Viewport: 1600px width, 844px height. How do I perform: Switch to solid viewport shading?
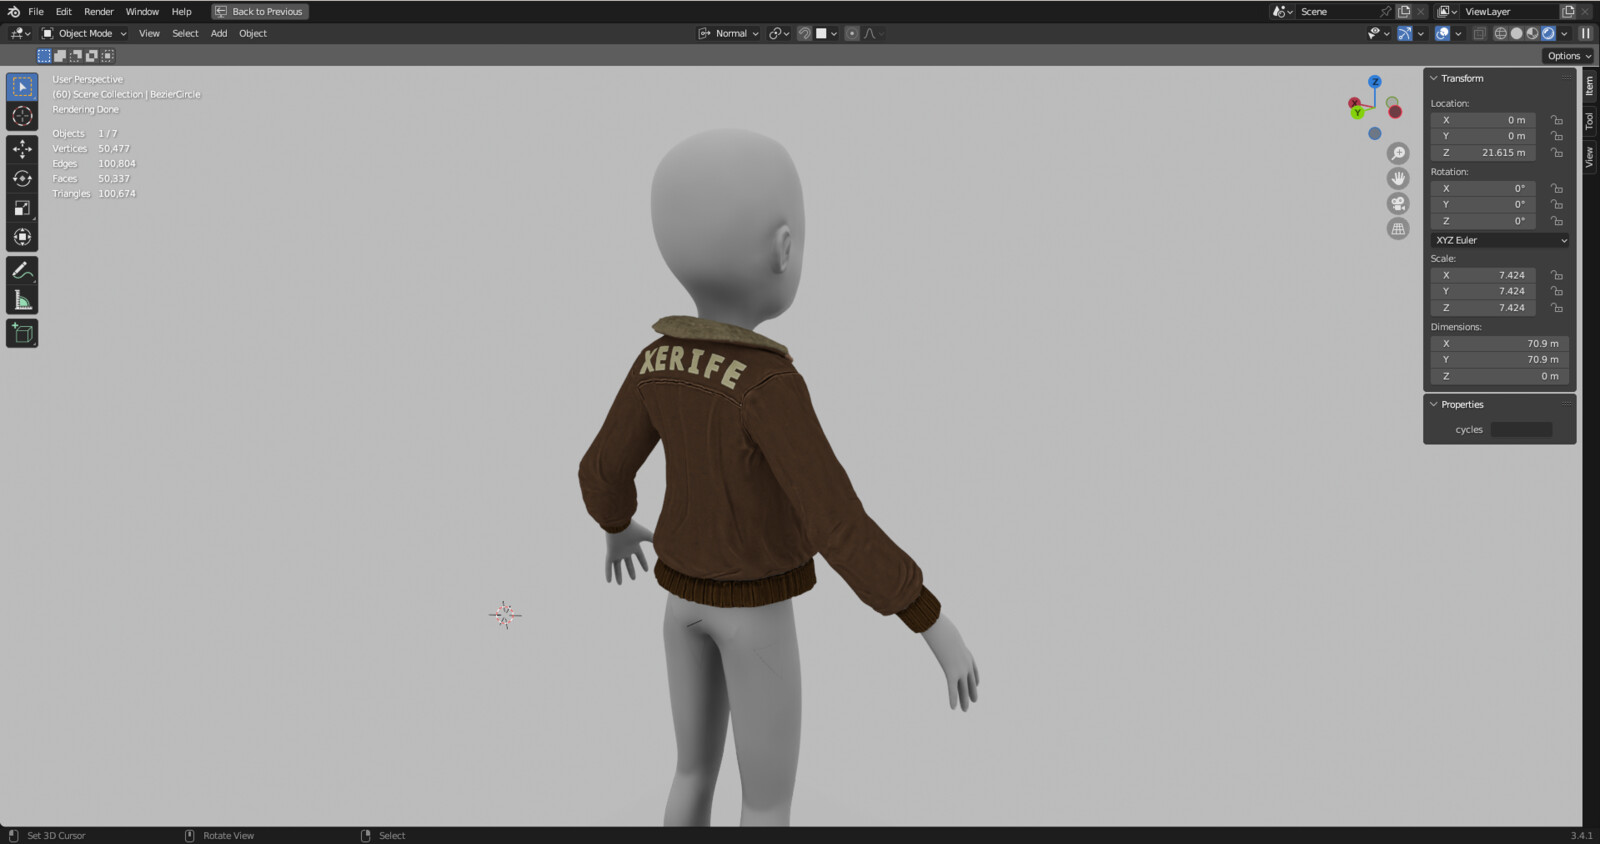point(1516,33)
